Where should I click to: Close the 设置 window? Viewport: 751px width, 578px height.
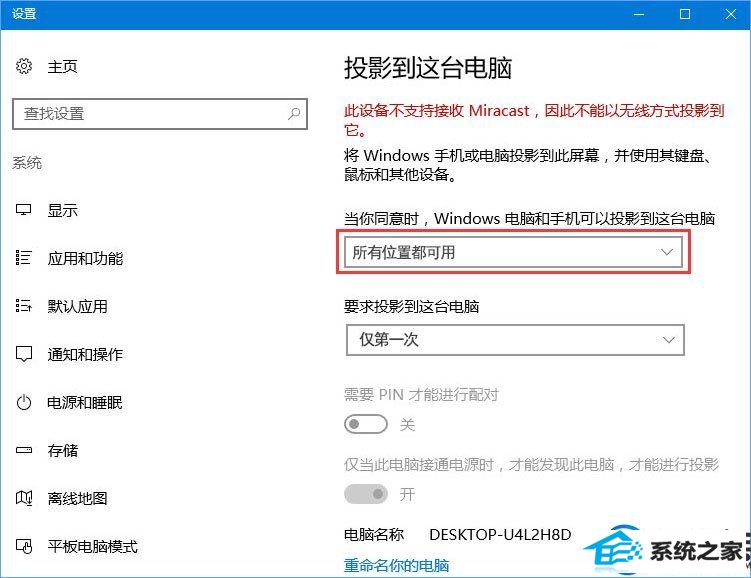730,14
